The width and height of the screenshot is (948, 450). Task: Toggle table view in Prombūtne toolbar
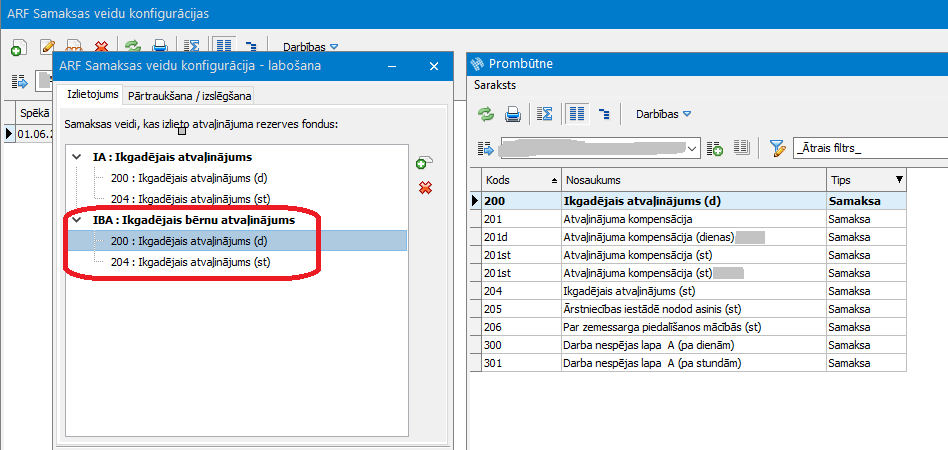(x=577, y=114)
